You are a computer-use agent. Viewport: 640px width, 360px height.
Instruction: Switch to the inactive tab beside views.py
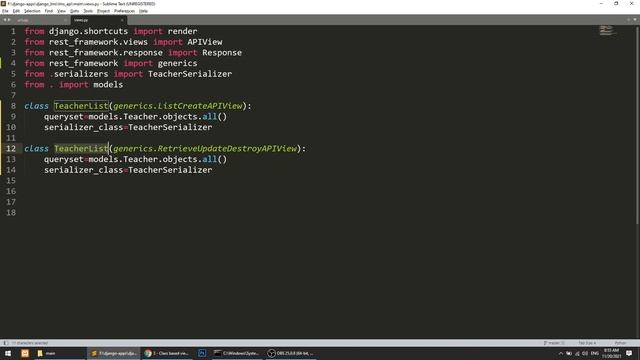(x=41, y=20)
